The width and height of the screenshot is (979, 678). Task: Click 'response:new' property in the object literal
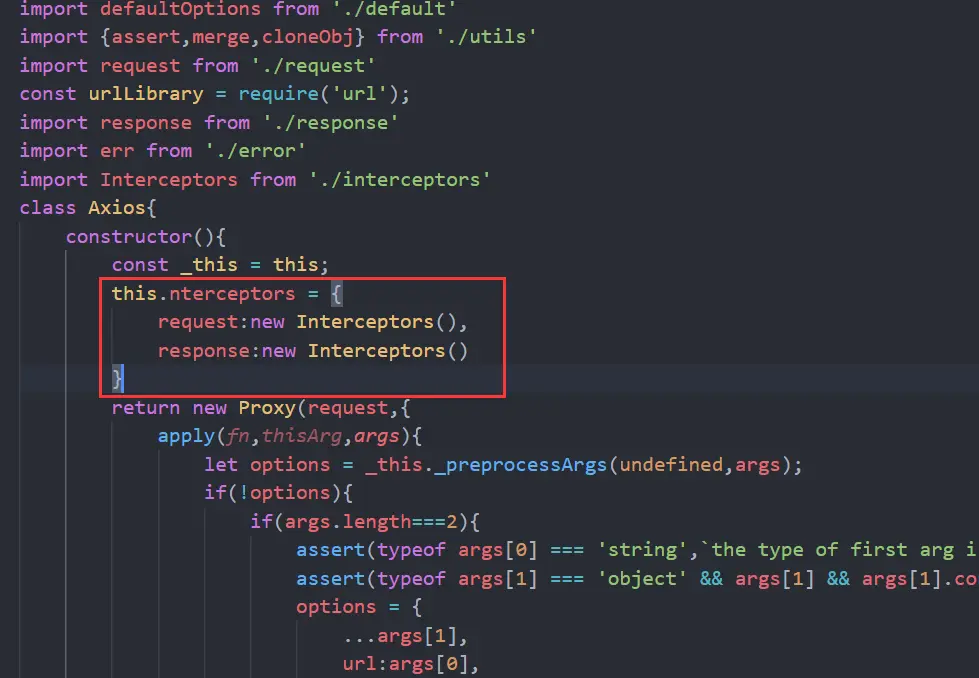(227, 351)
